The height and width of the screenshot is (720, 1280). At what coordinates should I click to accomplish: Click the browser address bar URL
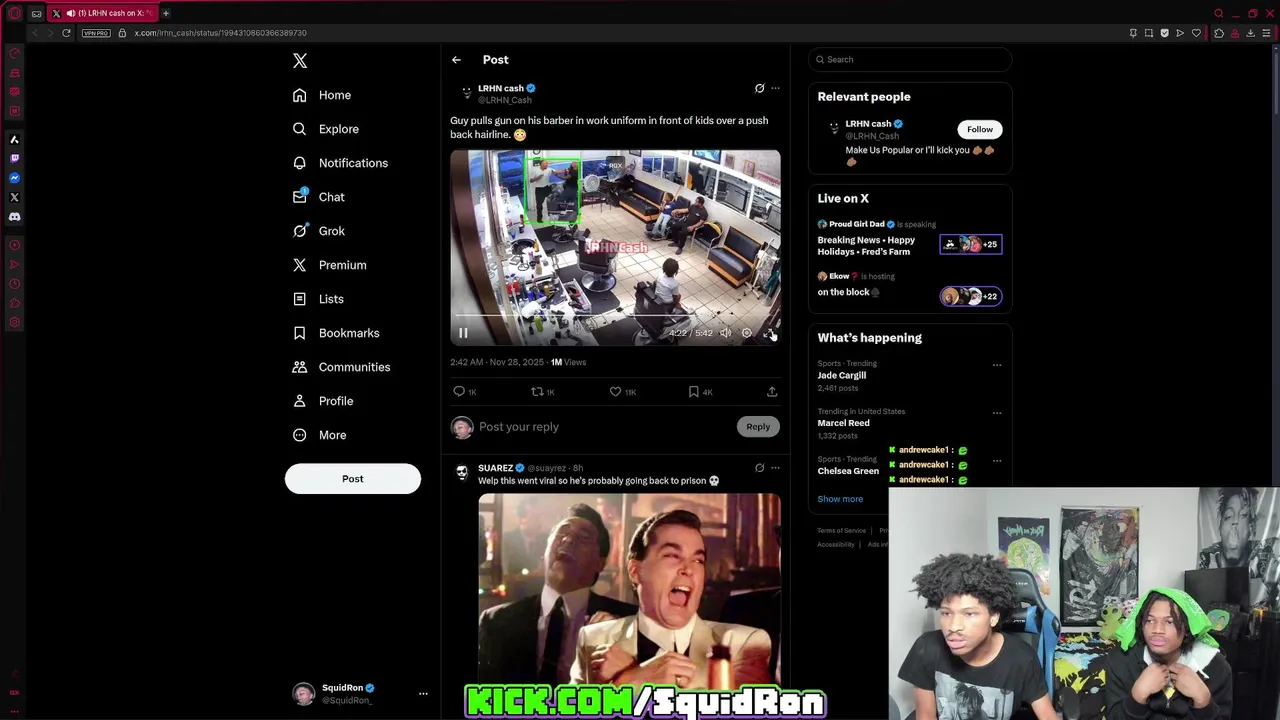point(220,33)
